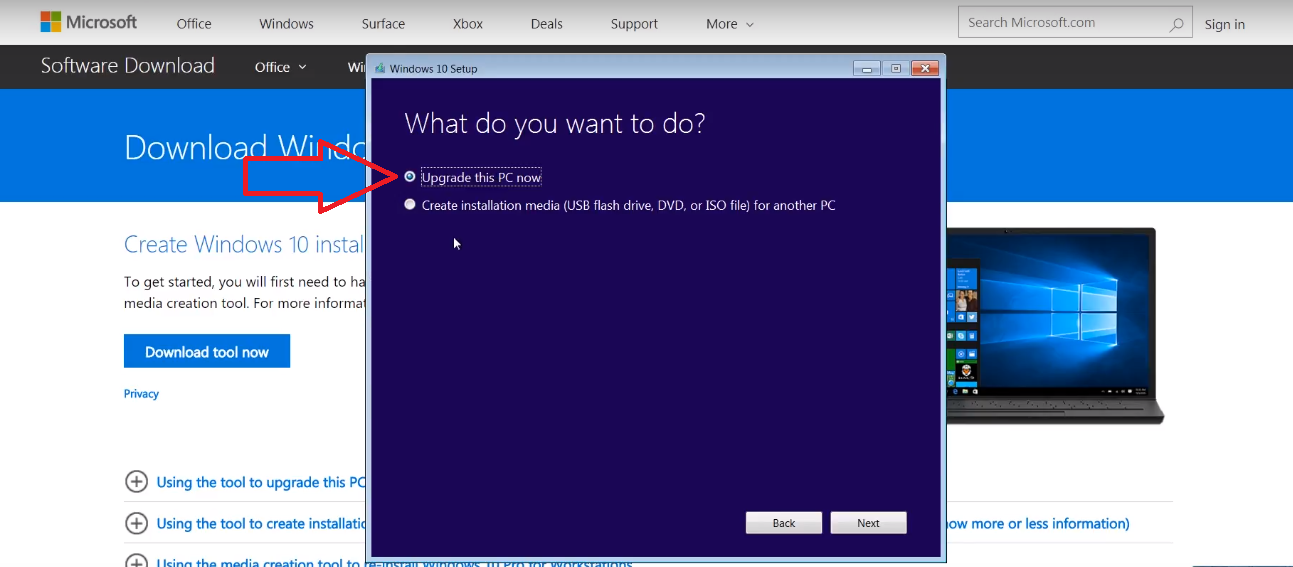Viewport: 1293px width, 567px height.
Task: Open the Support navigation item
Action: tap(634, 24)
